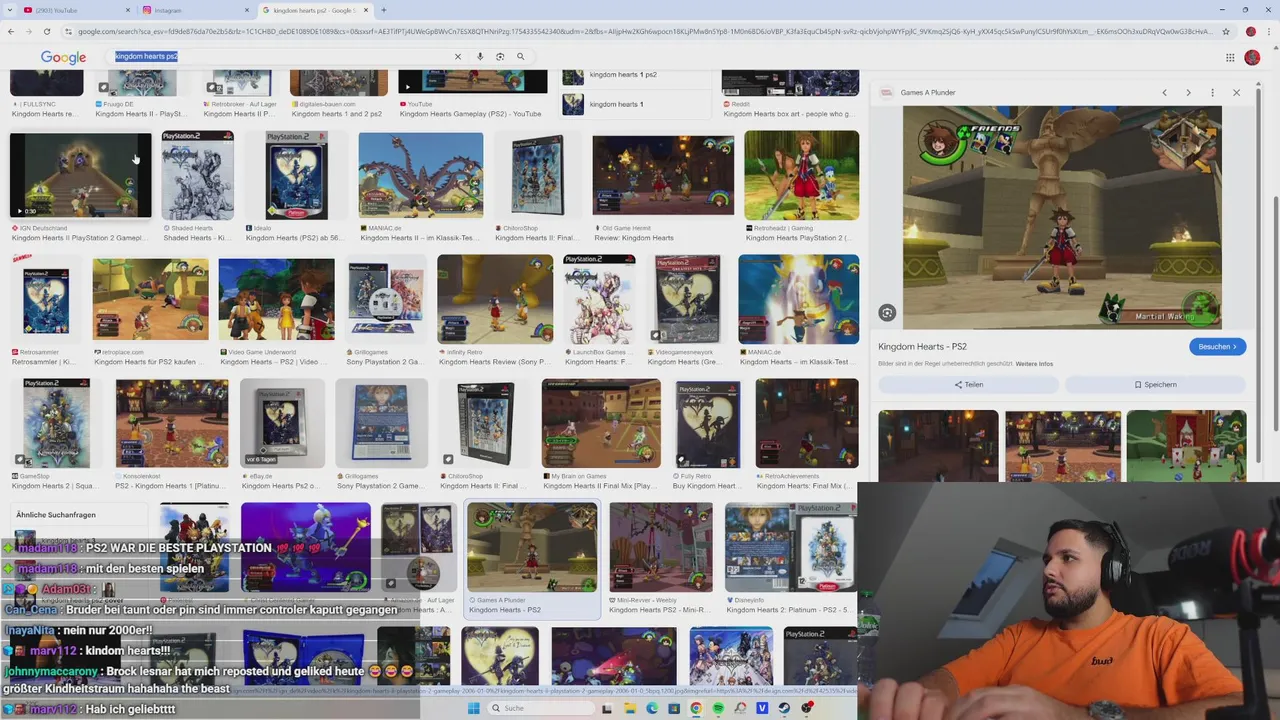This screenshot has width=1280, height=720.
Task: Clear the search query with X
Action: [x=458, y=56]
